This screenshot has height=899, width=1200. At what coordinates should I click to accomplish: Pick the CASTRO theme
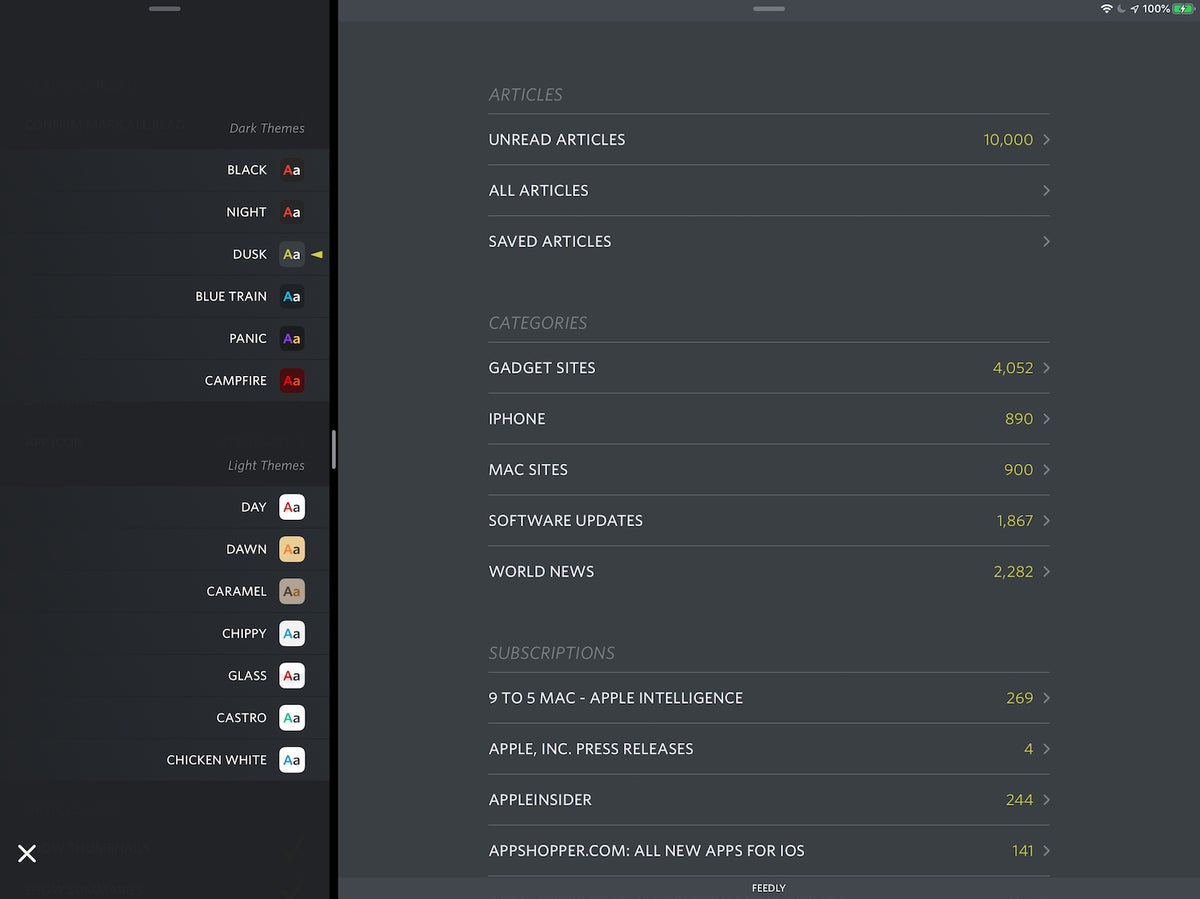coord(164,718)
